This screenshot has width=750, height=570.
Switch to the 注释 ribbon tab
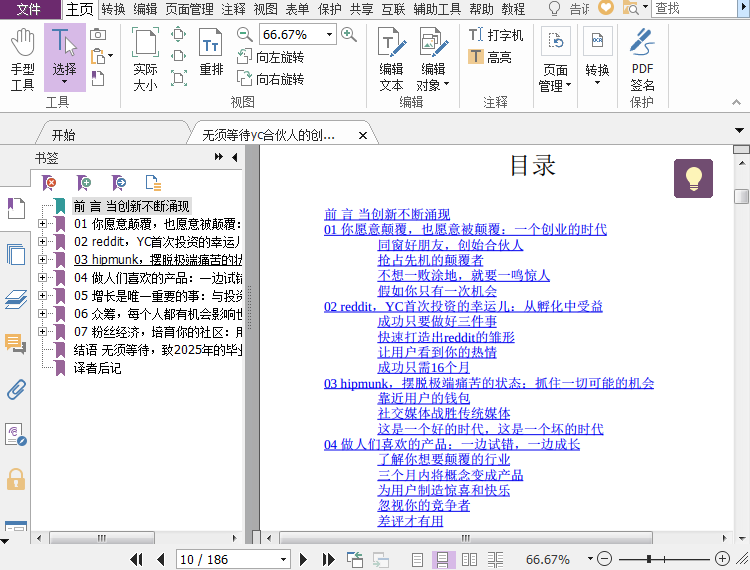click(233, 9)
